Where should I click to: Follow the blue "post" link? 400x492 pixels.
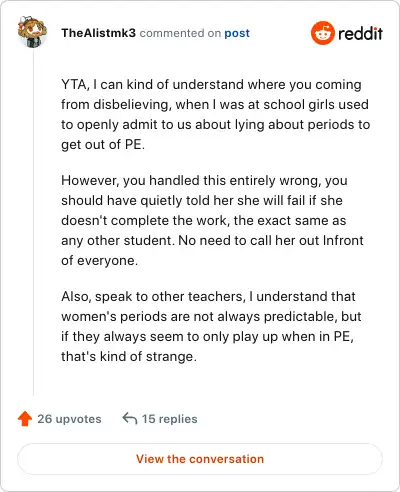click(237, 33)
